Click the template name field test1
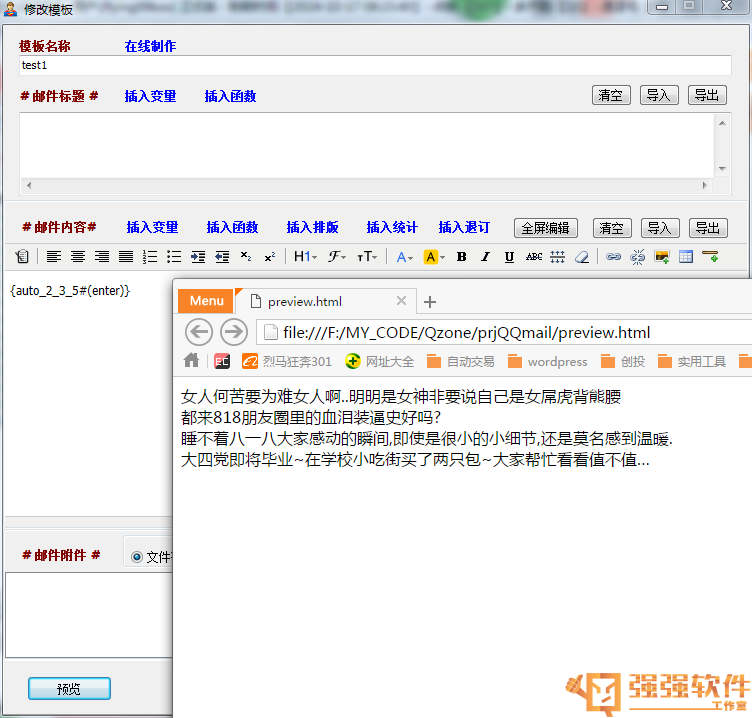Viewport: 752px width, 718px height. coord(375,65)
